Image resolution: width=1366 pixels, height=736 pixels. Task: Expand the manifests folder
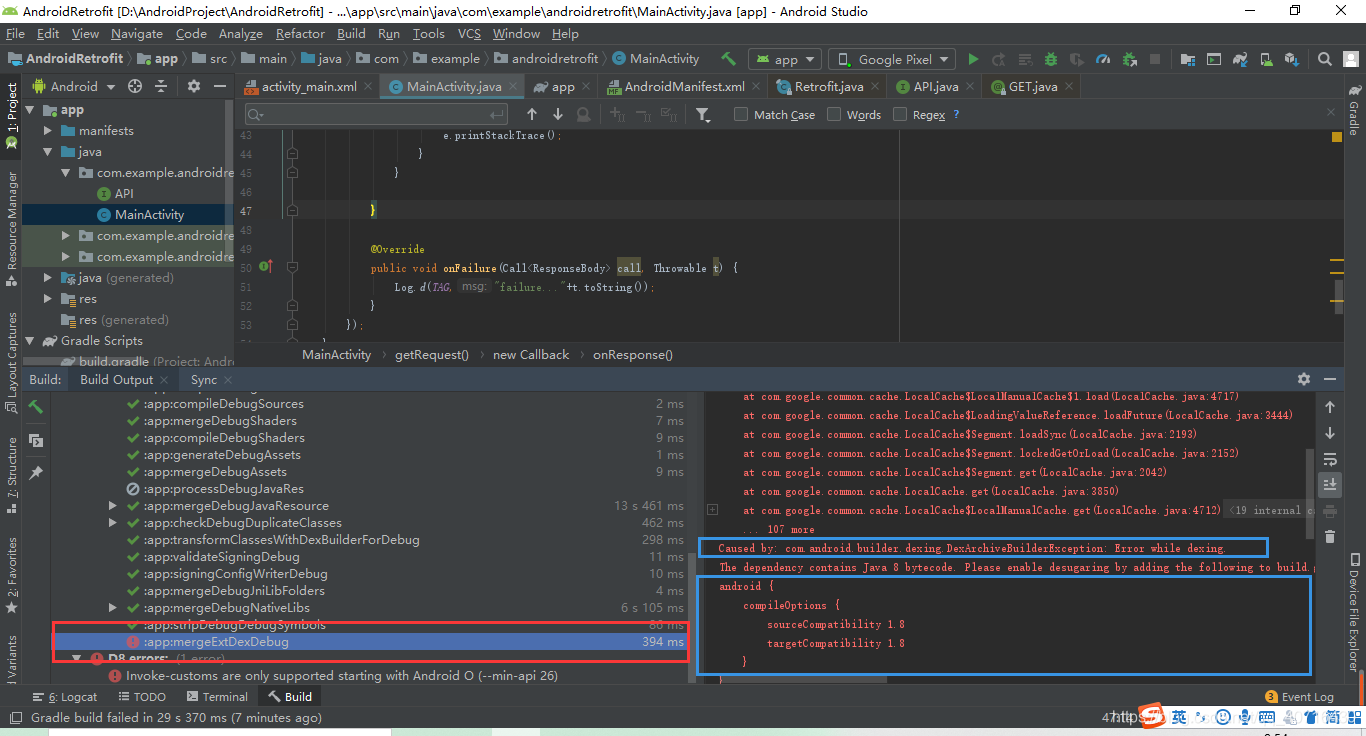click(x=48, y=131)
